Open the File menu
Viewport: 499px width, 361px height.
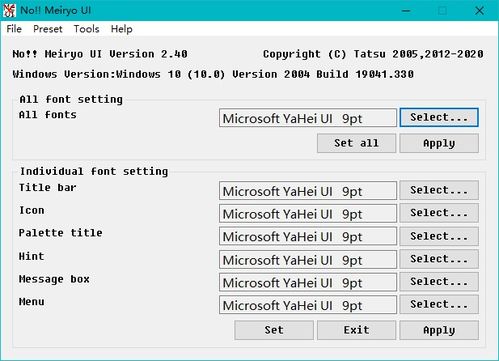click(x=14, y=29)
